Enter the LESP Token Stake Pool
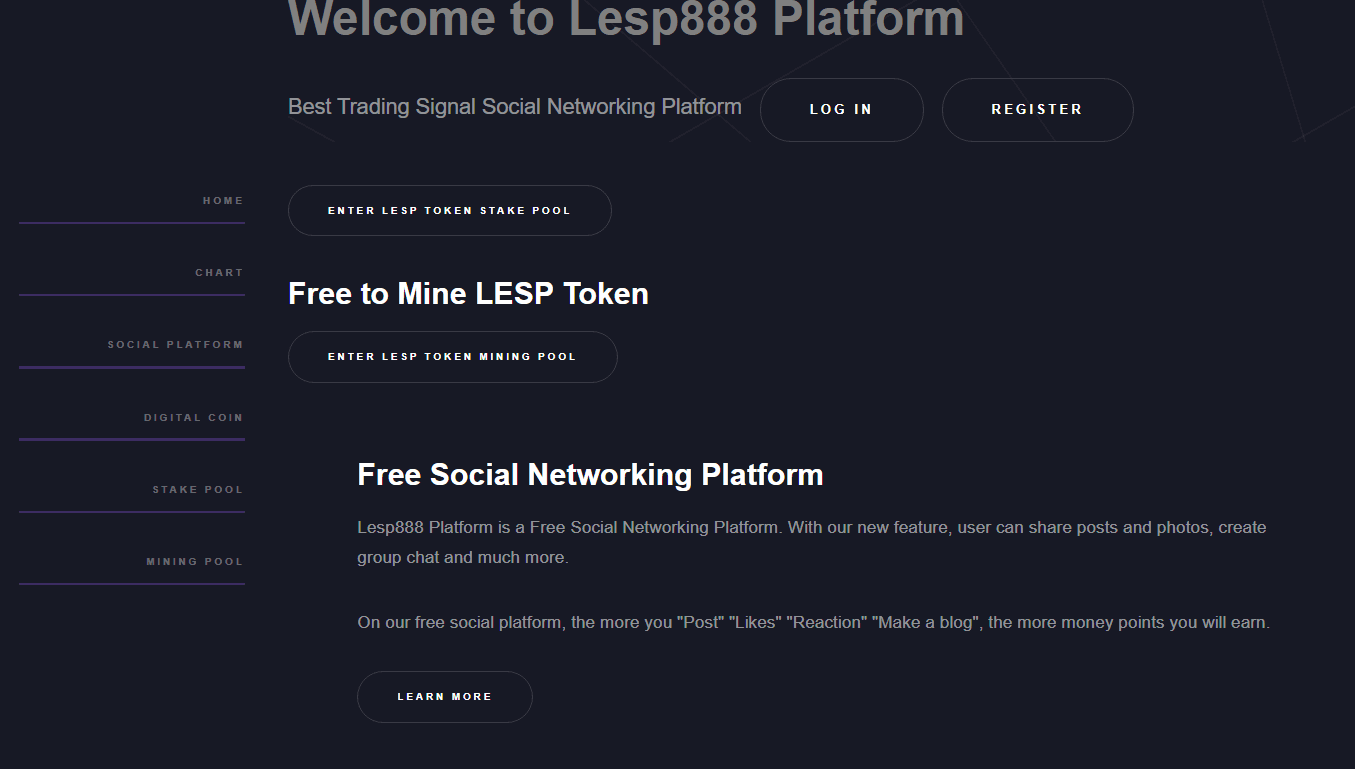 pos(449,210)
